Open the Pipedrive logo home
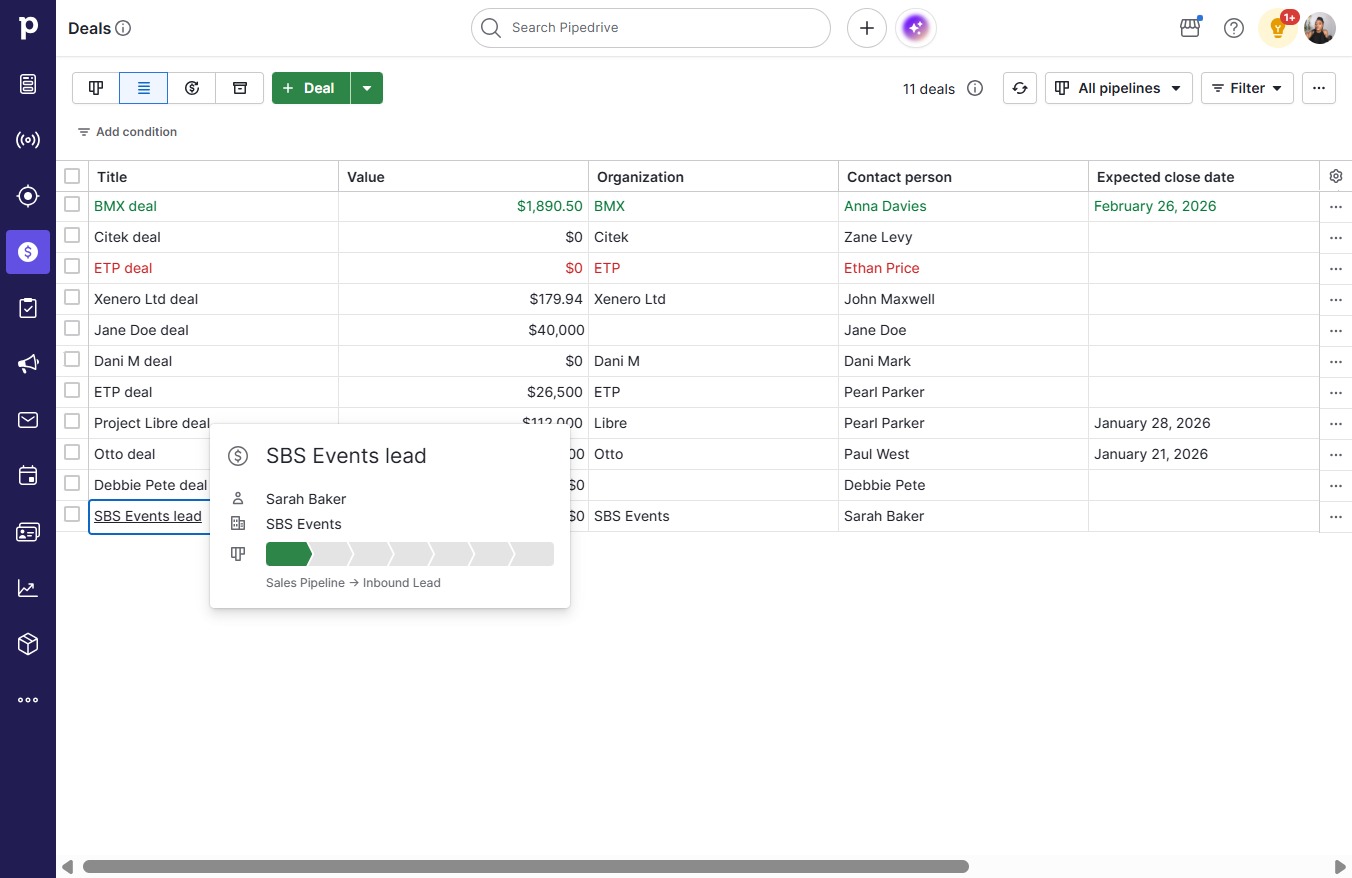Viewport: 1352px width, 878px height. click(x=28, y=28)
